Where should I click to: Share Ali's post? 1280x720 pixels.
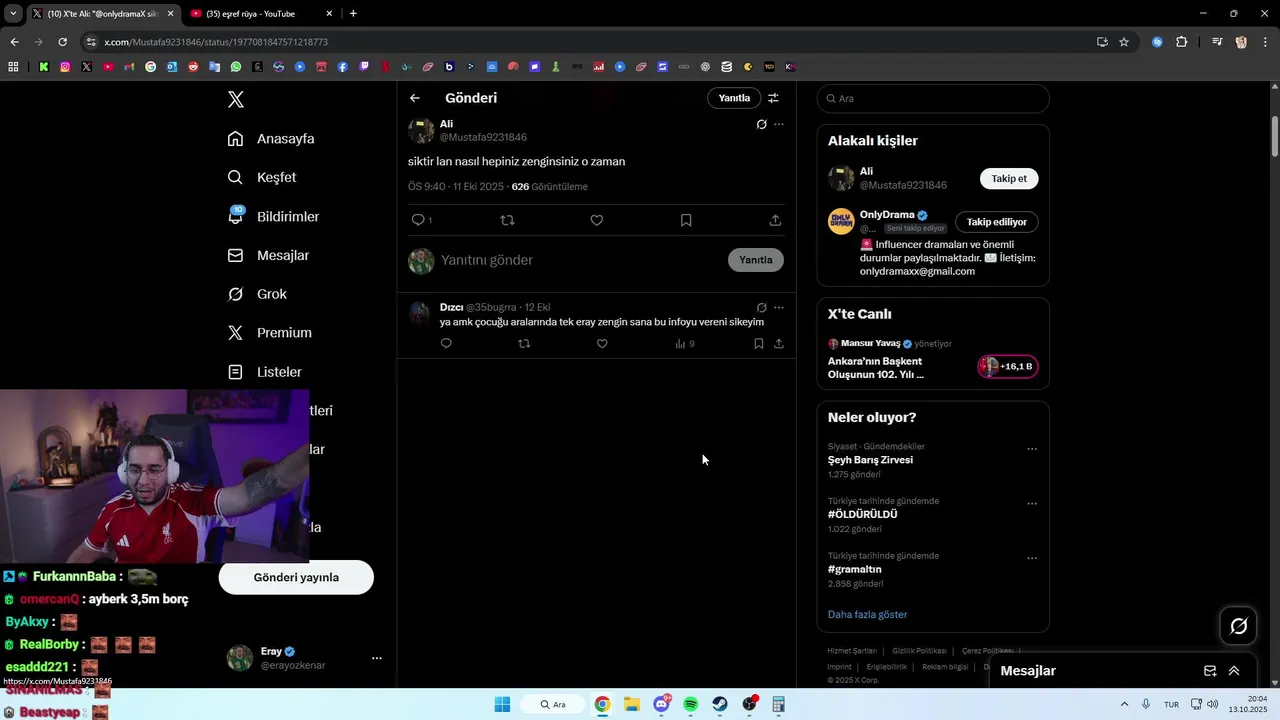tap(775, 220)
